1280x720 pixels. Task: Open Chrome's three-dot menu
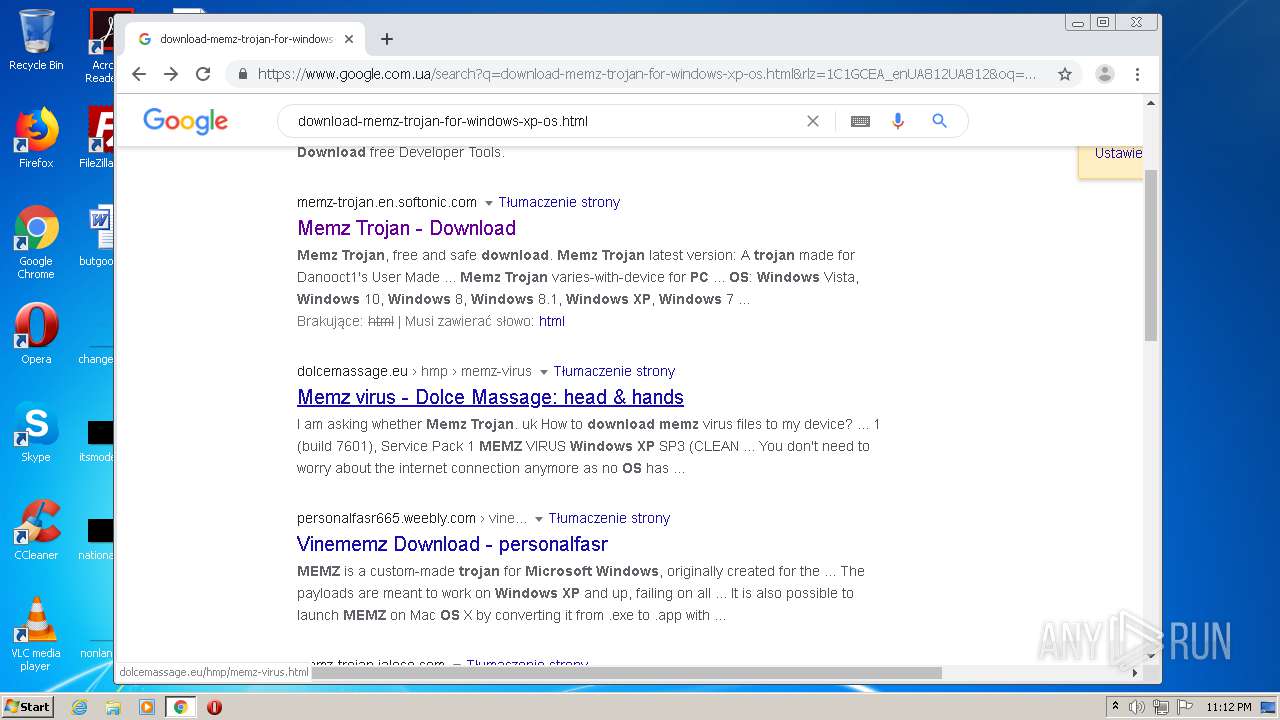tap(1137, 74)
